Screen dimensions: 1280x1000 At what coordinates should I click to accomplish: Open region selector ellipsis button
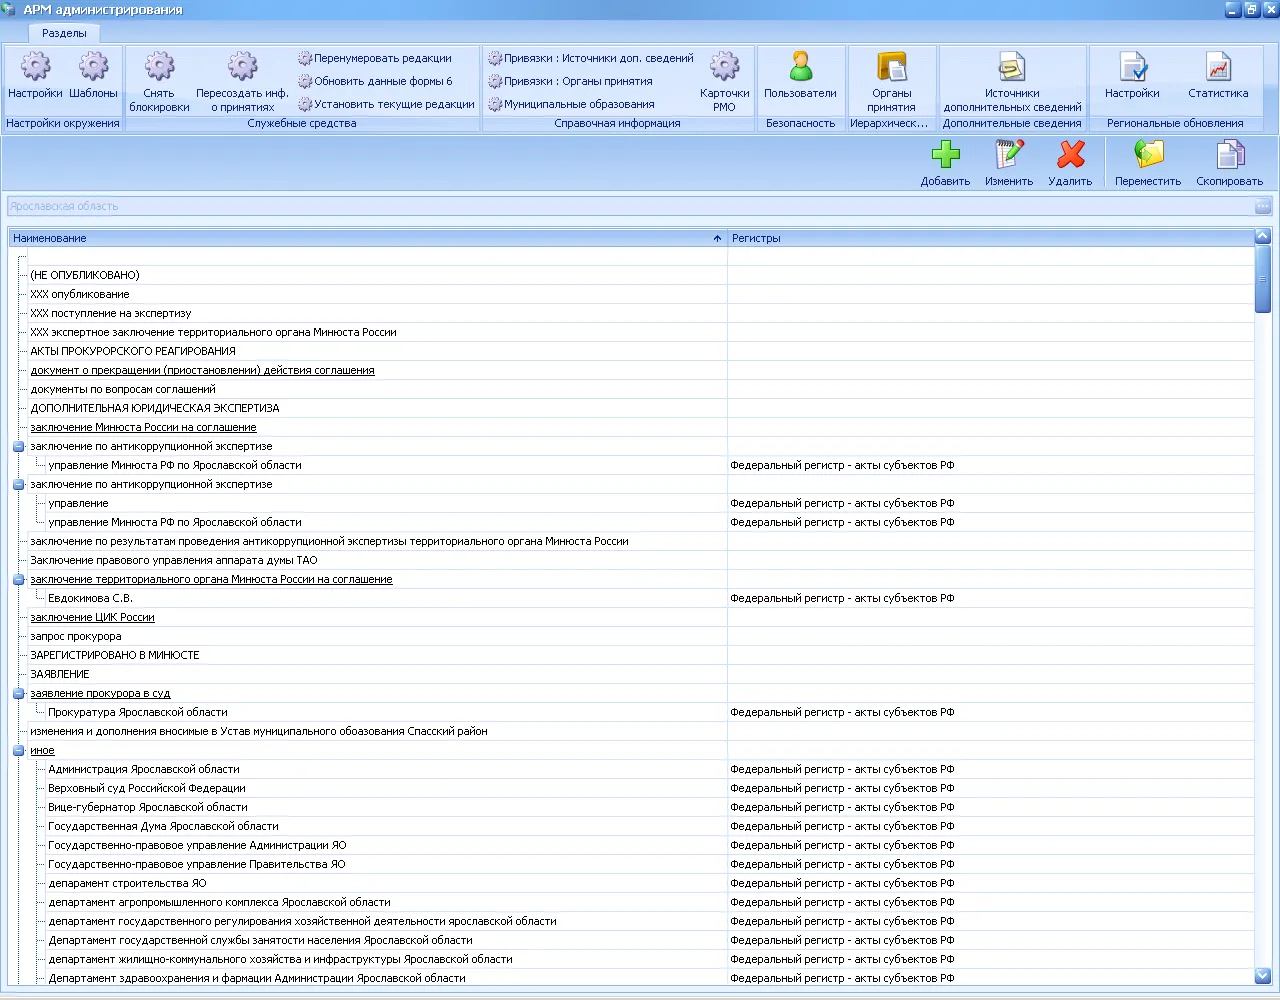1263,206
